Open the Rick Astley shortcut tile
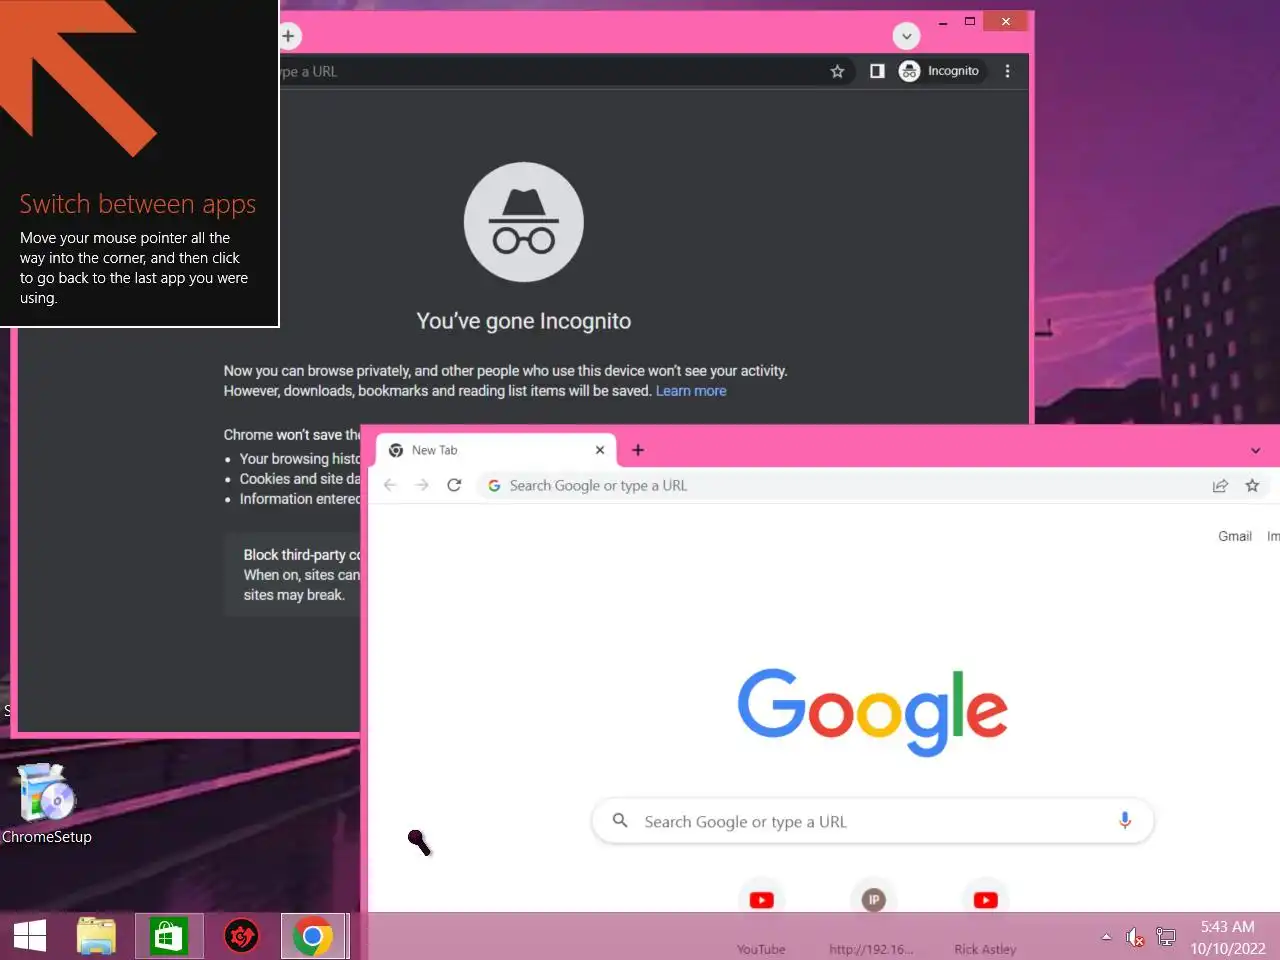Image resolution: width=1280 pixels, height=960 pixels. [985, 915]
